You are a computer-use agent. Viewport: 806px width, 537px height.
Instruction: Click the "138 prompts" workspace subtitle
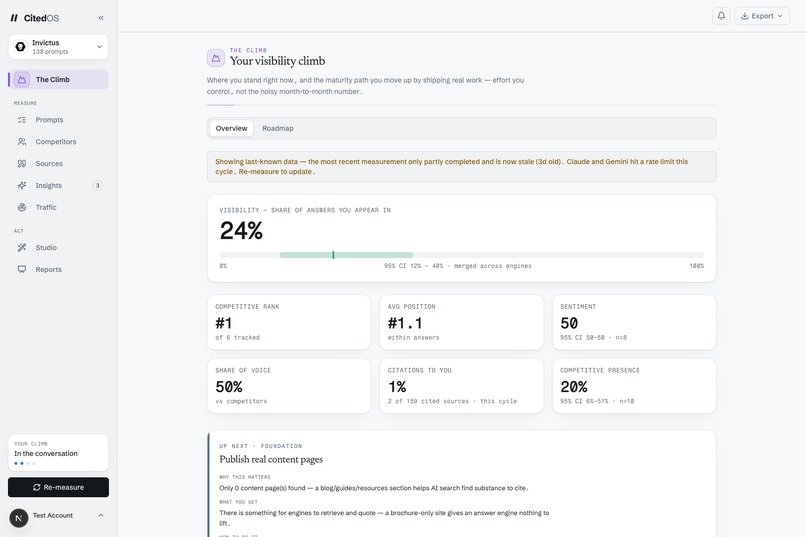pos(50,52)
